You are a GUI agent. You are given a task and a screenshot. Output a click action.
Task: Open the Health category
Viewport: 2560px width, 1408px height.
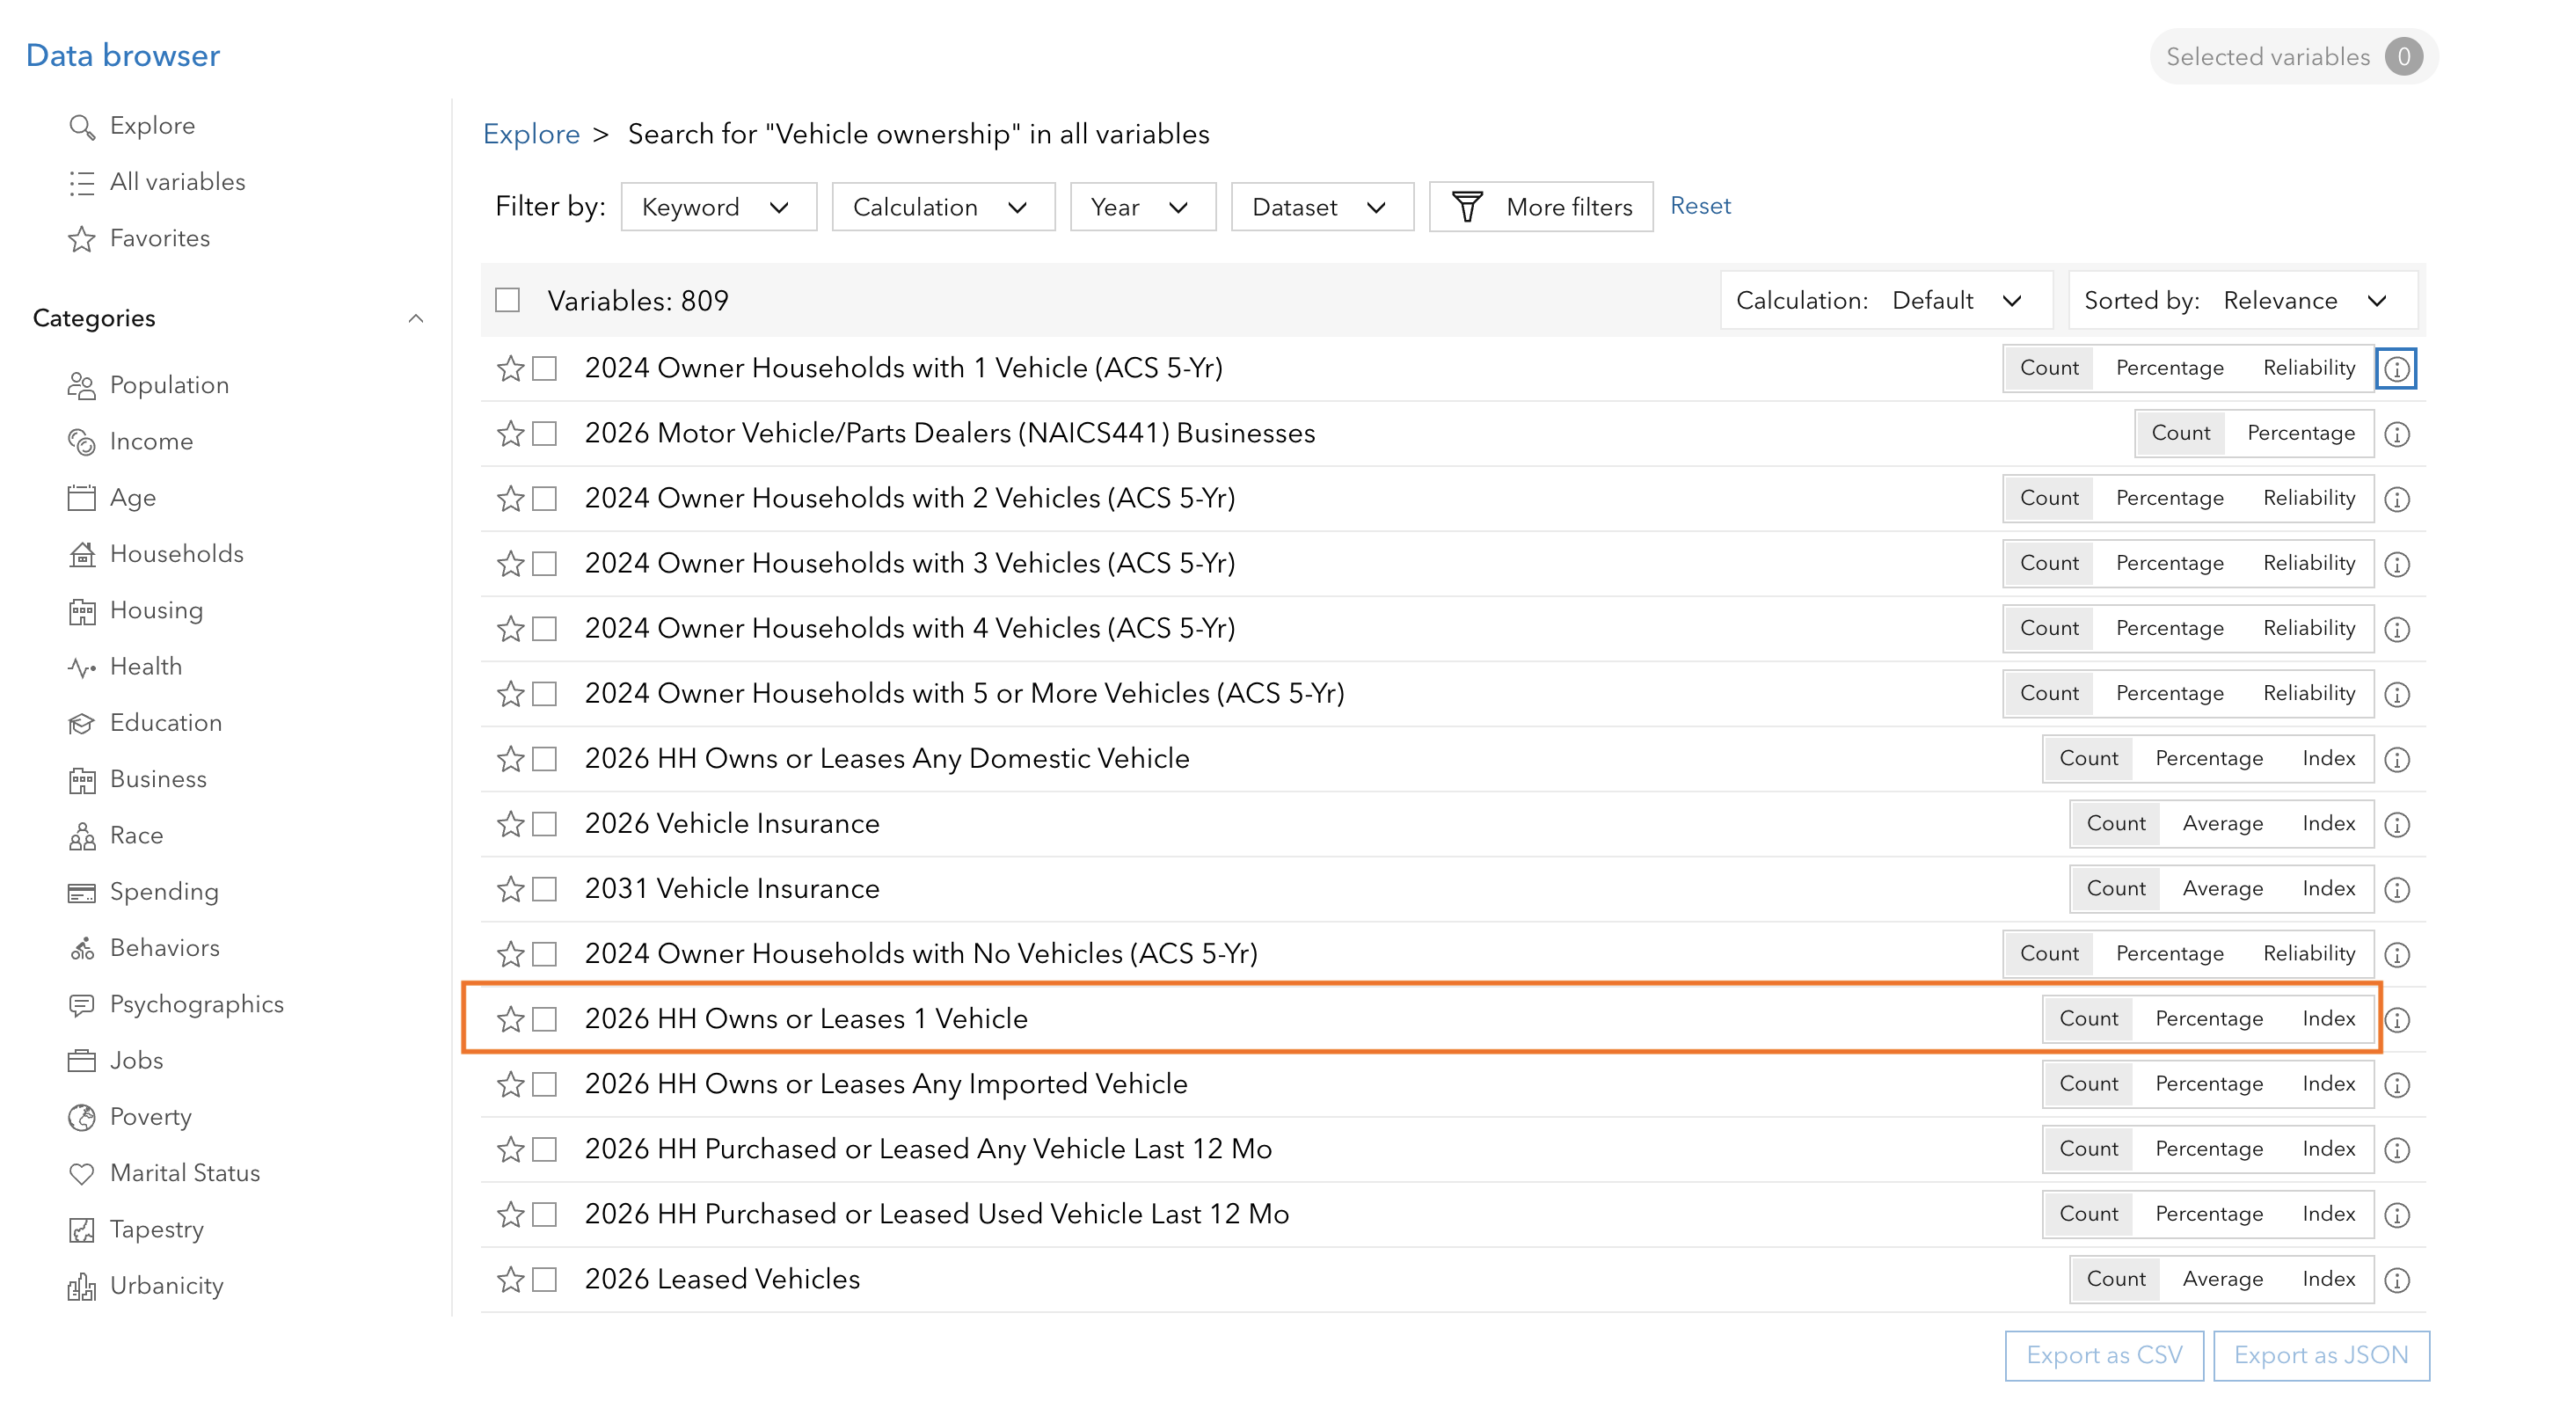(x=125, y=666)
